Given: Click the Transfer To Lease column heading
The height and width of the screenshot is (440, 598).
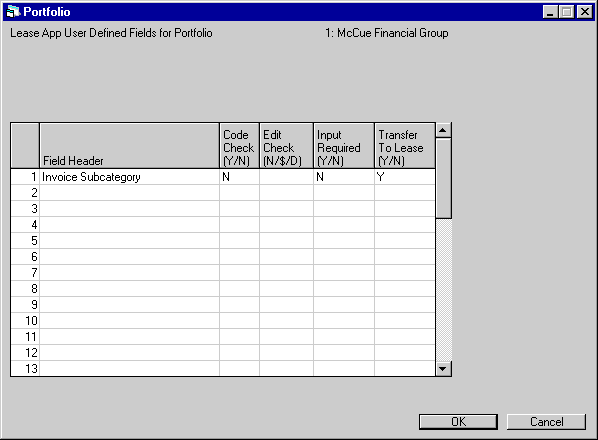Looking at the screenshot, I should (x=405, y=146).
